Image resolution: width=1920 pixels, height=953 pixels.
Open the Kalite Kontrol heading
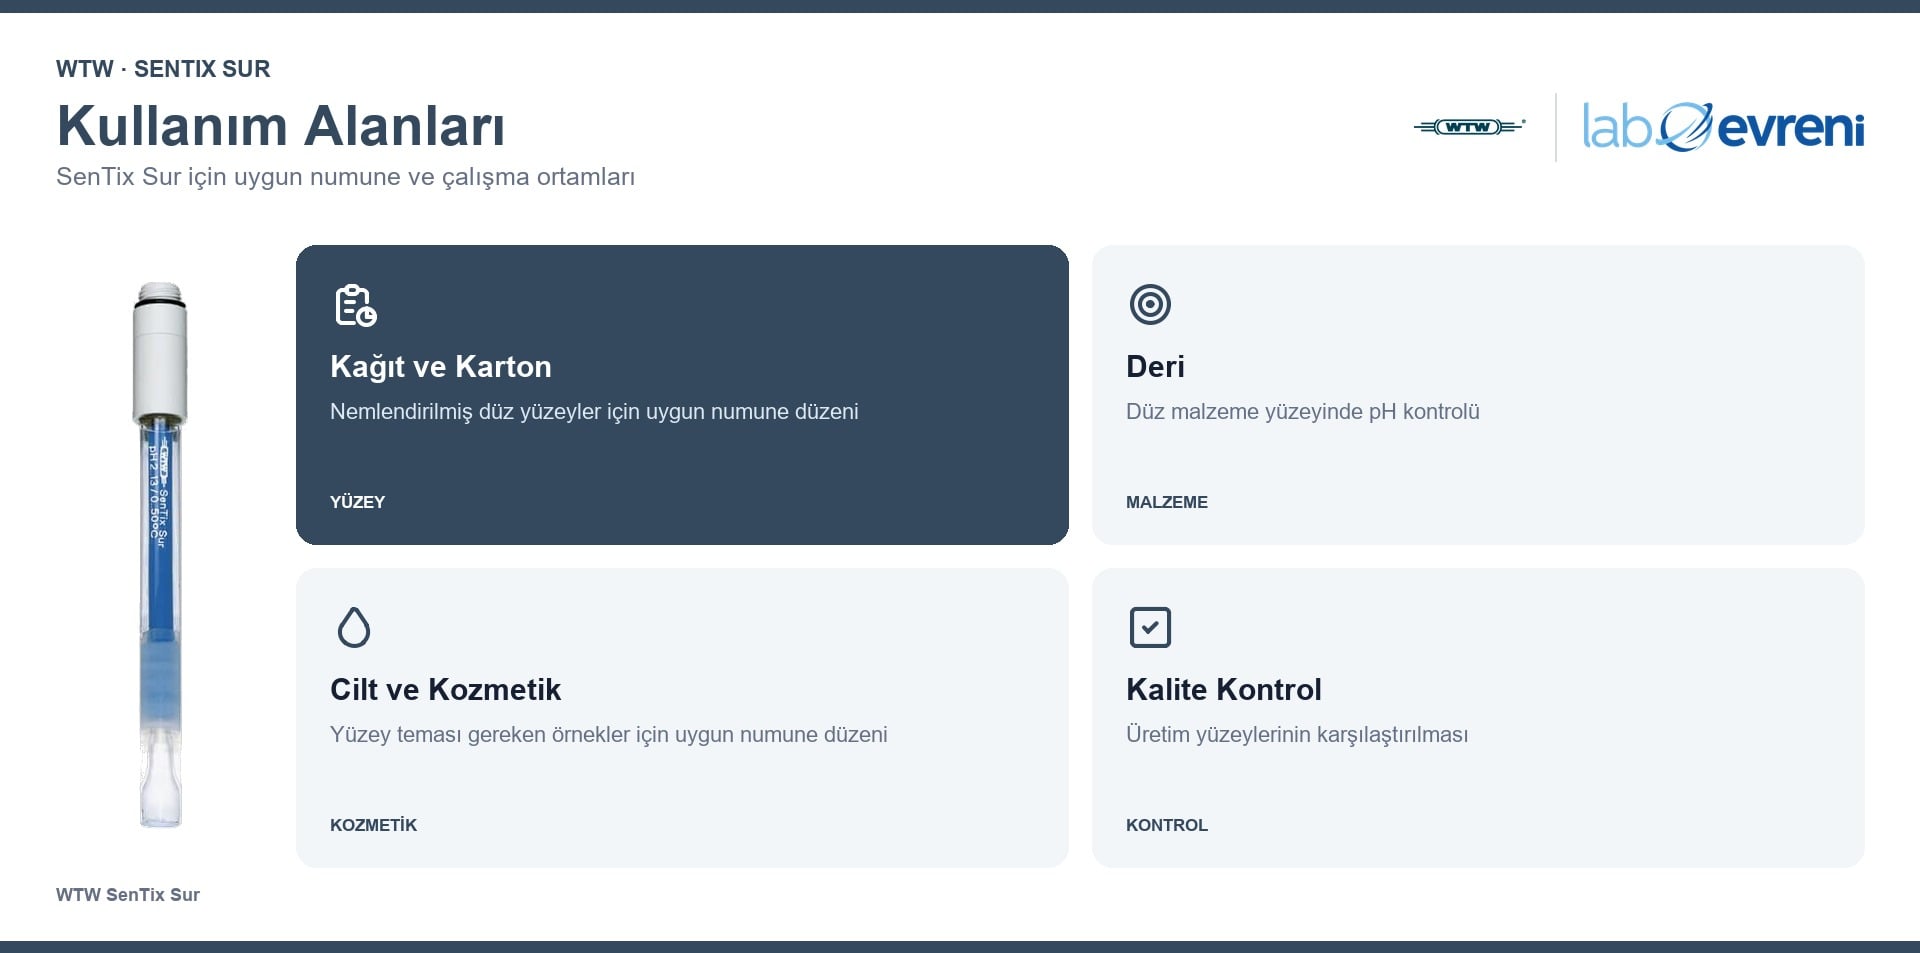(1223, 689)
